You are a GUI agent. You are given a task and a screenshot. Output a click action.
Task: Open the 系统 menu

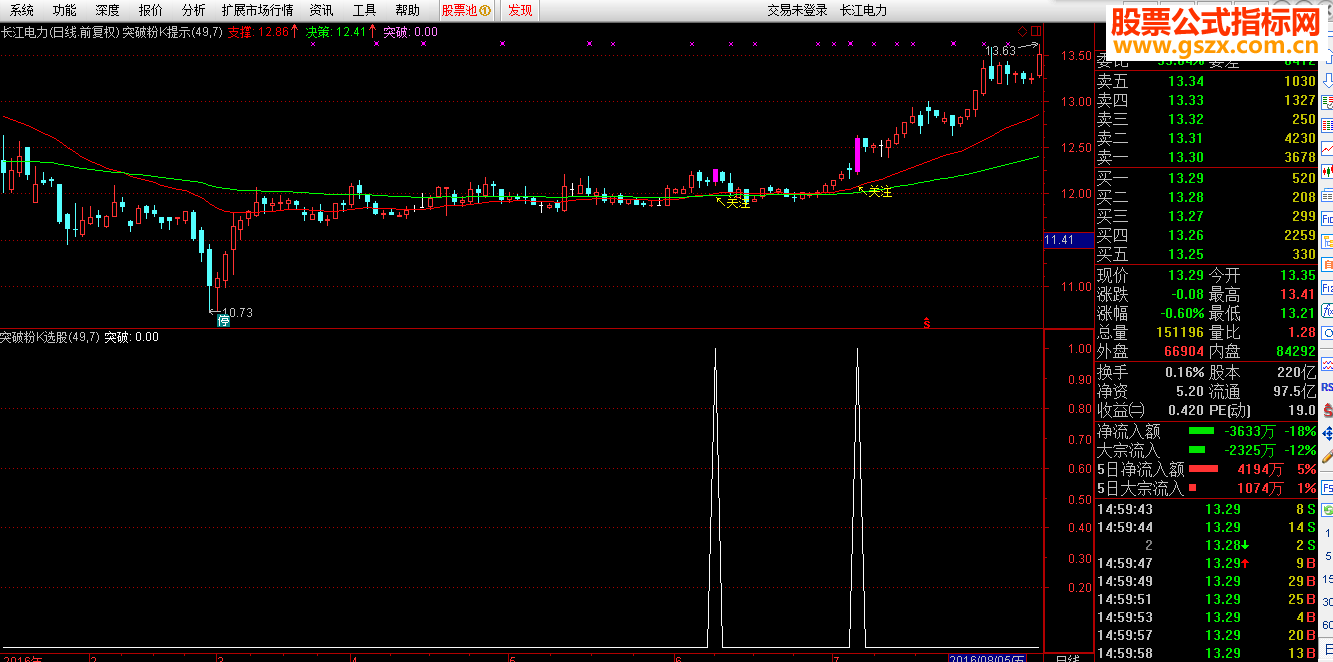(x=21, y=10)
